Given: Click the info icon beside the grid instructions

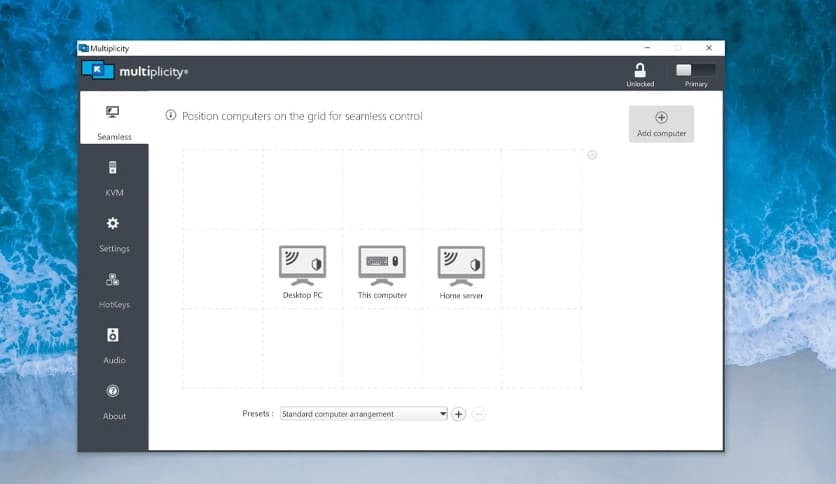Looking at the screenshot, I should [171, 115].
